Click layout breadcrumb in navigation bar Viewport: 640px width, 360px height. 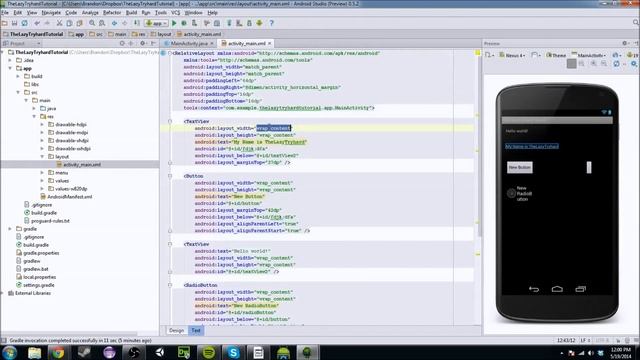coord(161,34)
